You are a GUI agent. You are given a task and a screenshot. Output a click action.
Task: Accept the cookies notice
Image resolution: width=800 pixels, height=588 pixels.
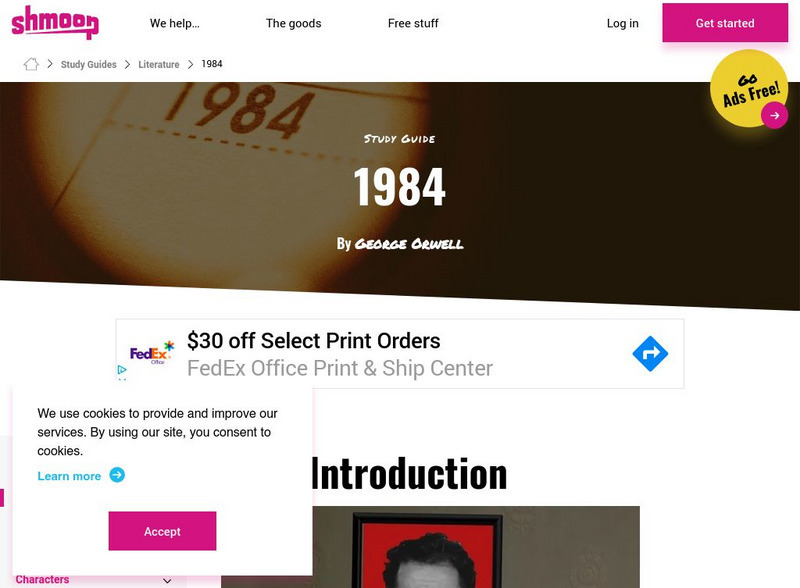click(163, 531)
